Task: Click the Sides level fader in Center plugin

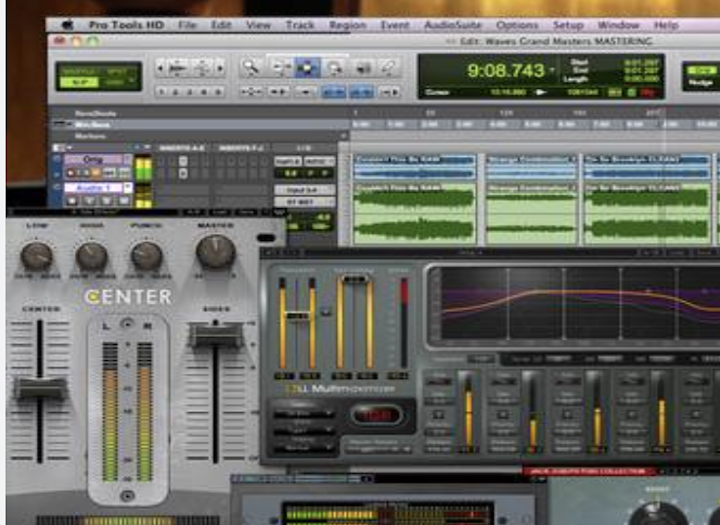Action: click(x=215, y=334)
